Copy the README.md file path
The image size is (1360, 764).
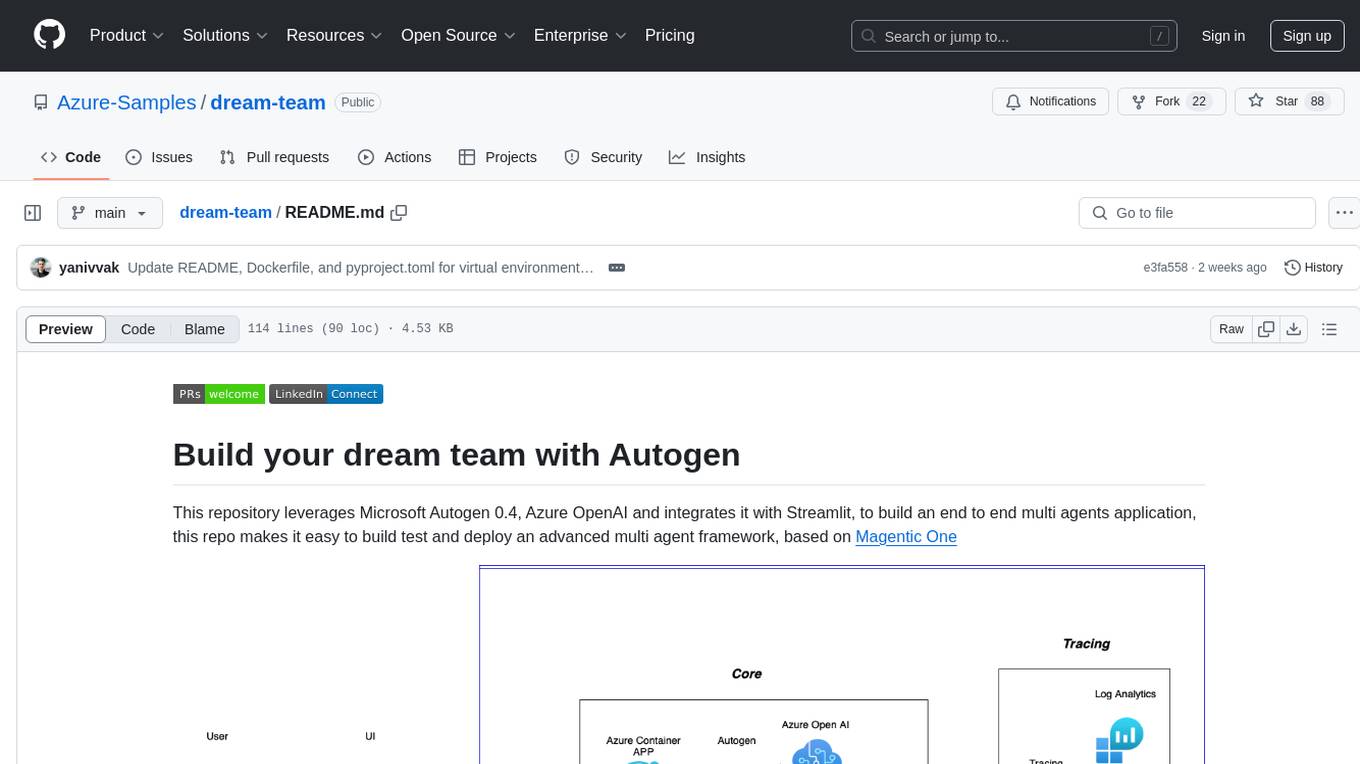click(399, 212)
